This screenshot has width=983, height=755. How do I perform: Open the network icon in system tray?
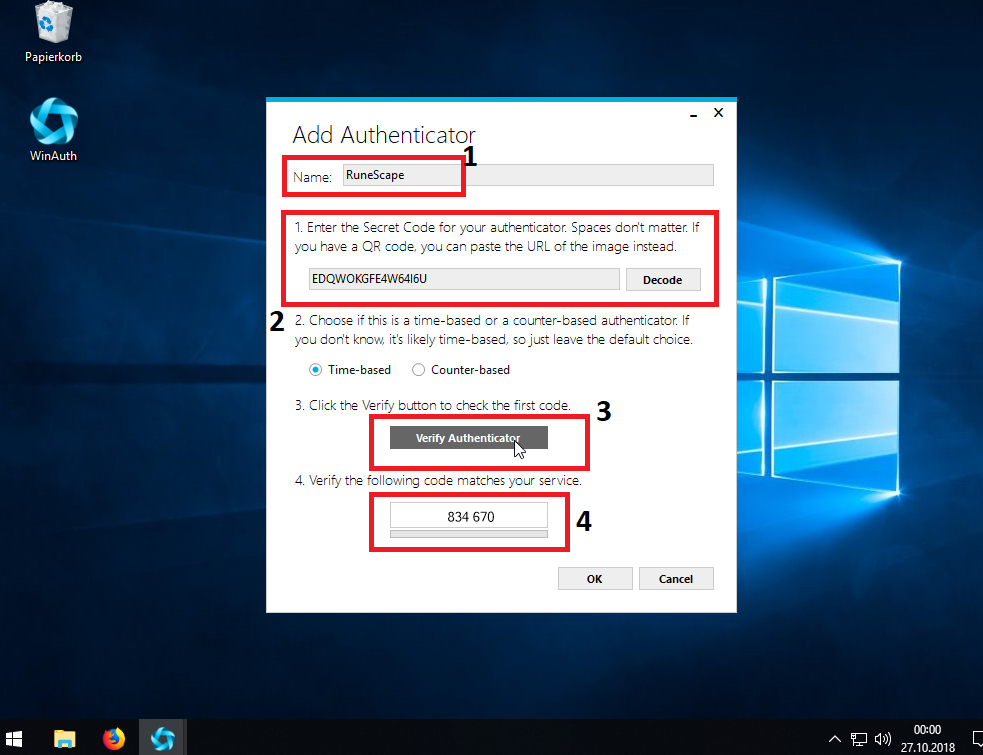tap(859, 740)
